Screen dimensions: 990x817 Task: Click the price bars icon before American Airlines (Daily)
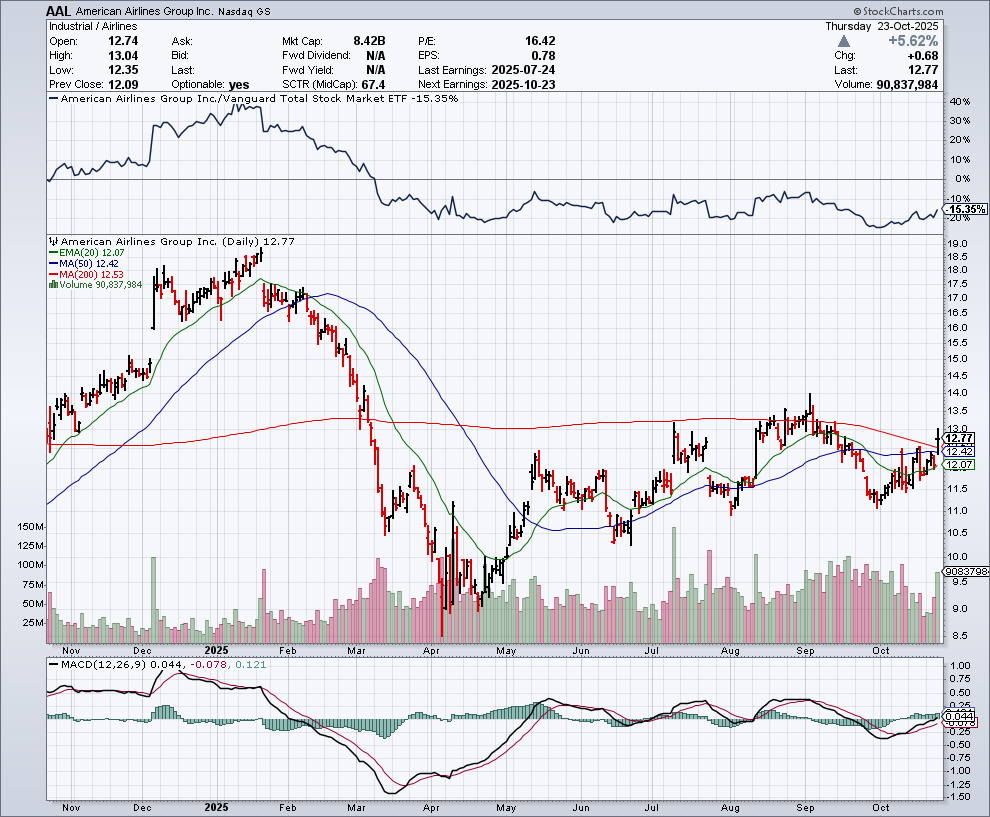(x=54, y=242)
